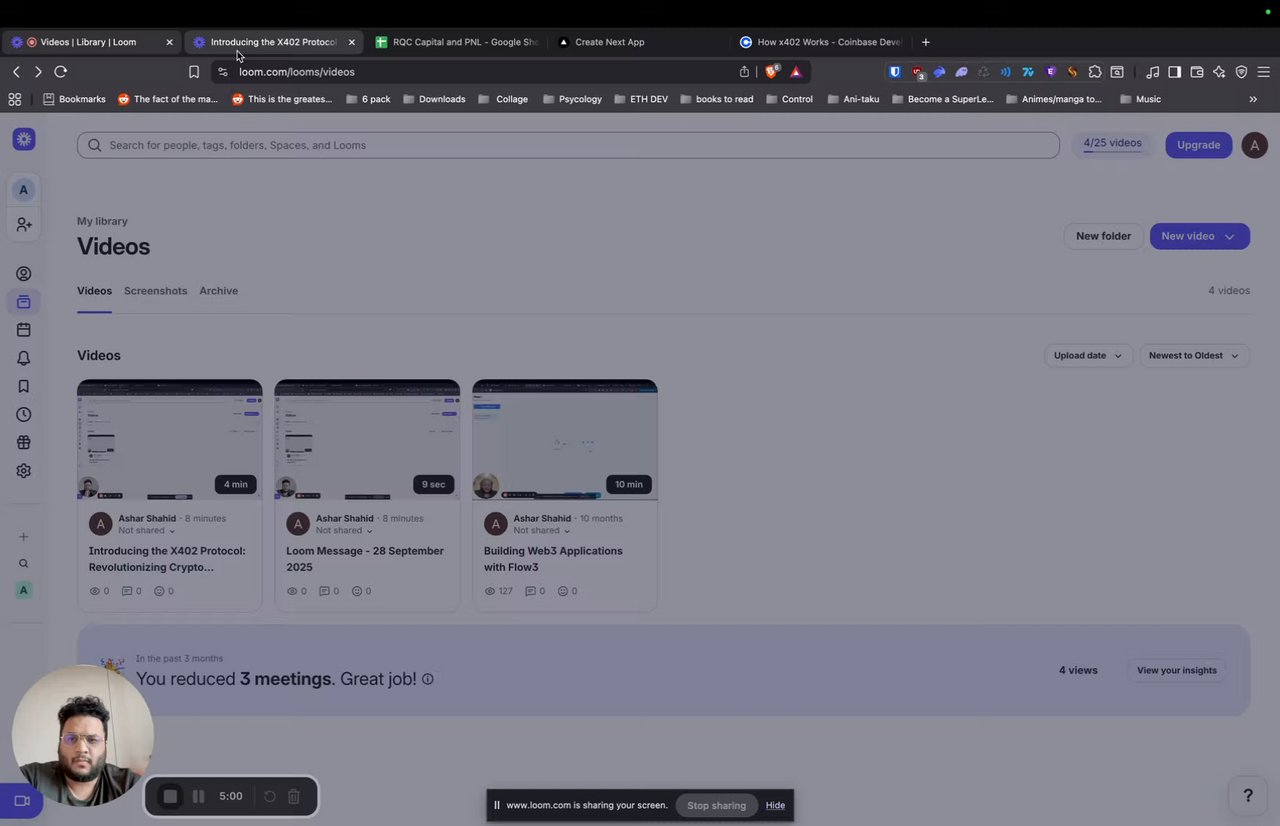This screenshot has width=1280, height=826.
Task: Open the Downloads bookmarks folder
Action: (x=433, y=99)
